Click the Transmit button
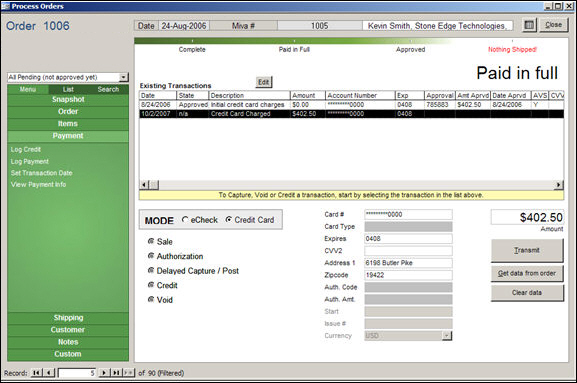The height and width of the screenshot is (383, 577). (527, 250)
